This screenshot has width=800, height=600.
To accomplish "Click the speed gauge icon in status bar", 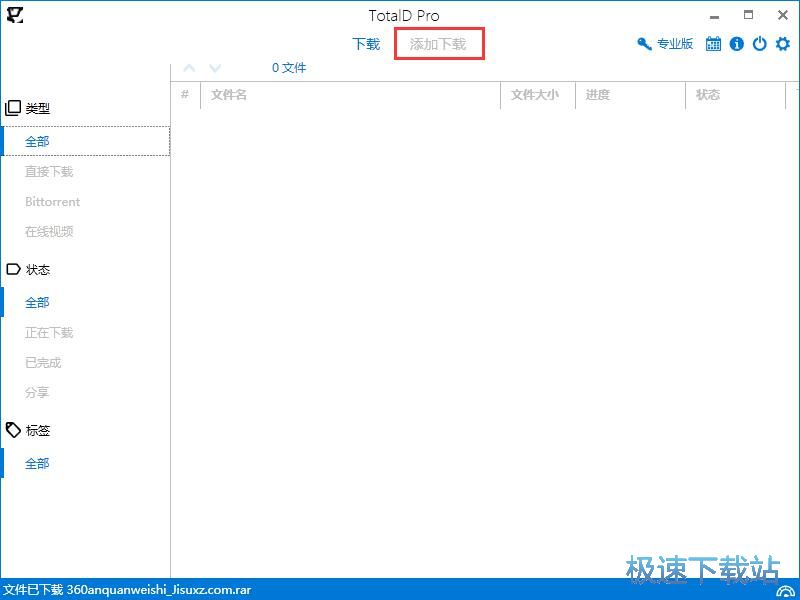I will pos(786,591).
